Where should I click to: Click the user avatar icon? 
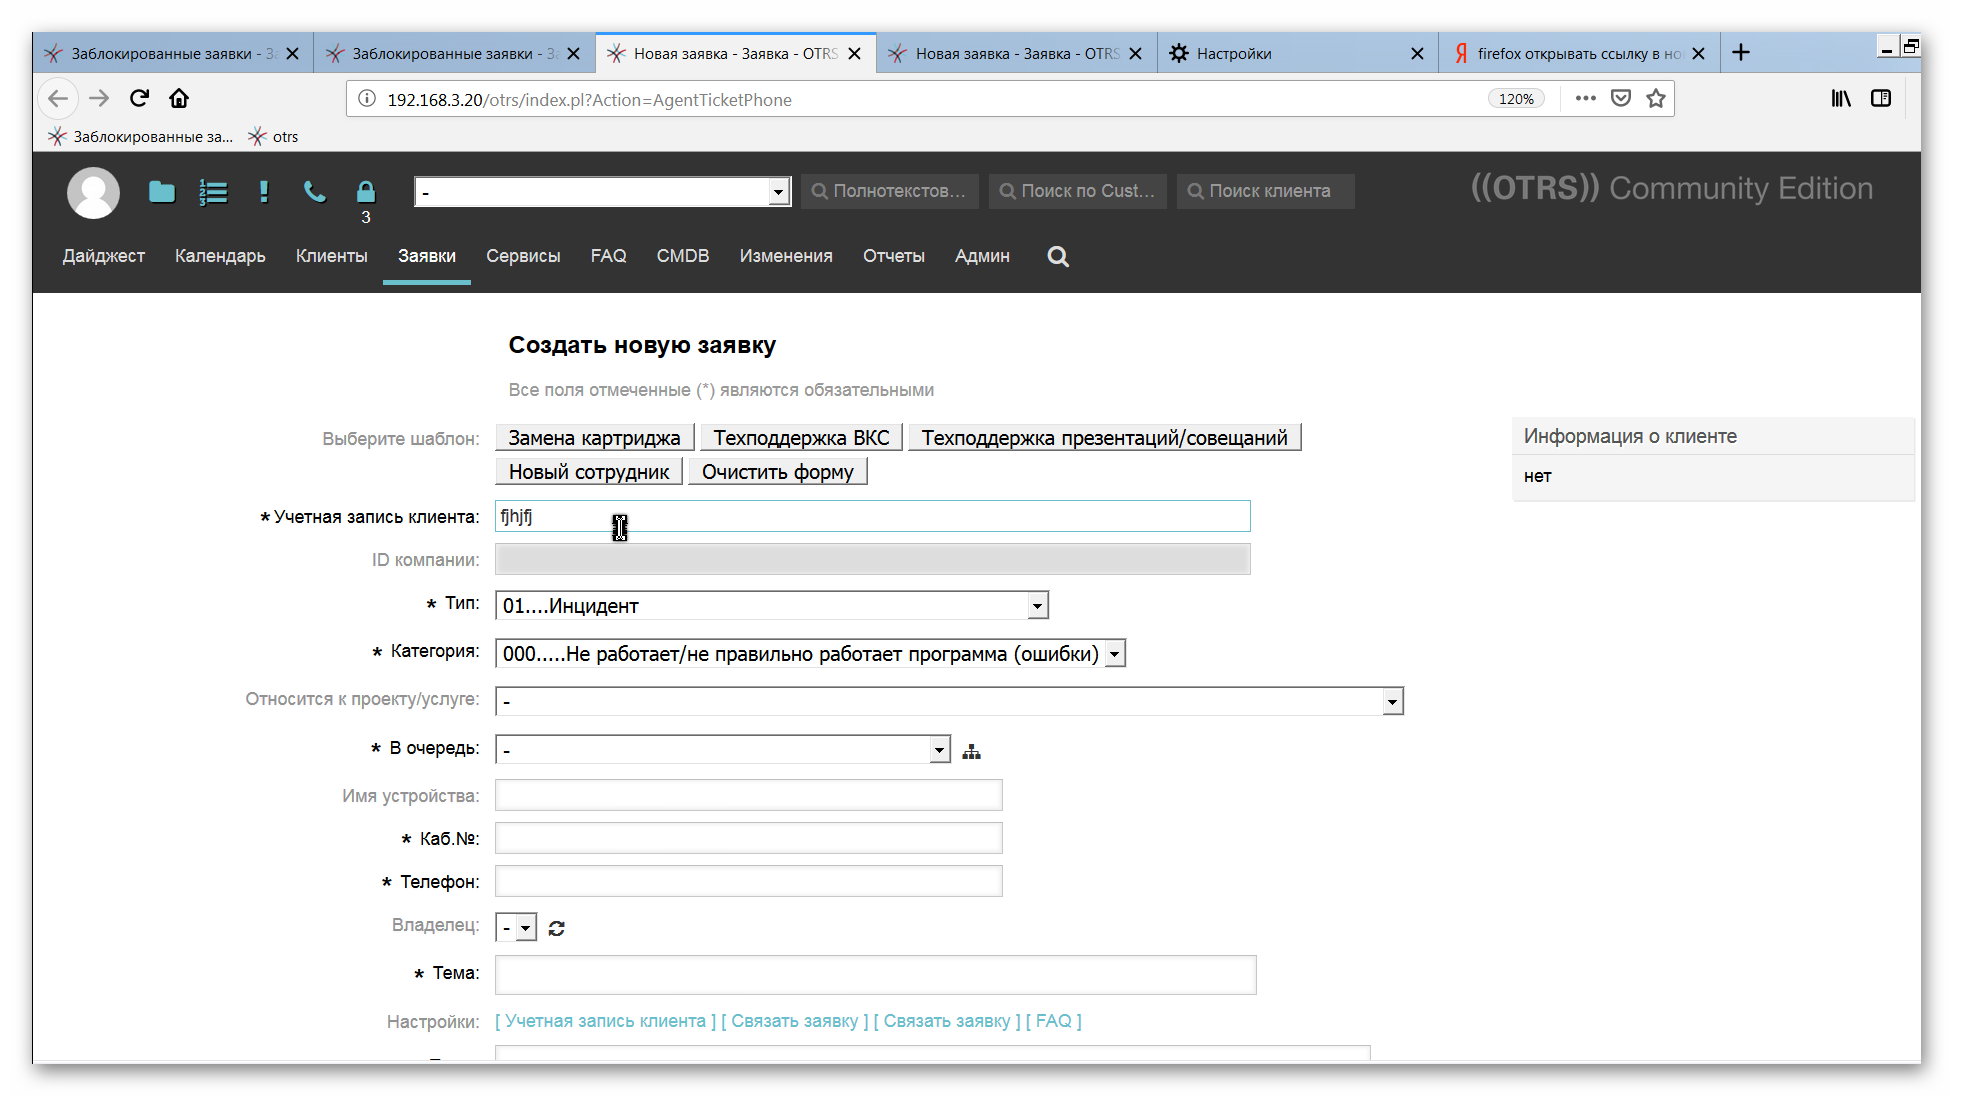tap(93, 192)
